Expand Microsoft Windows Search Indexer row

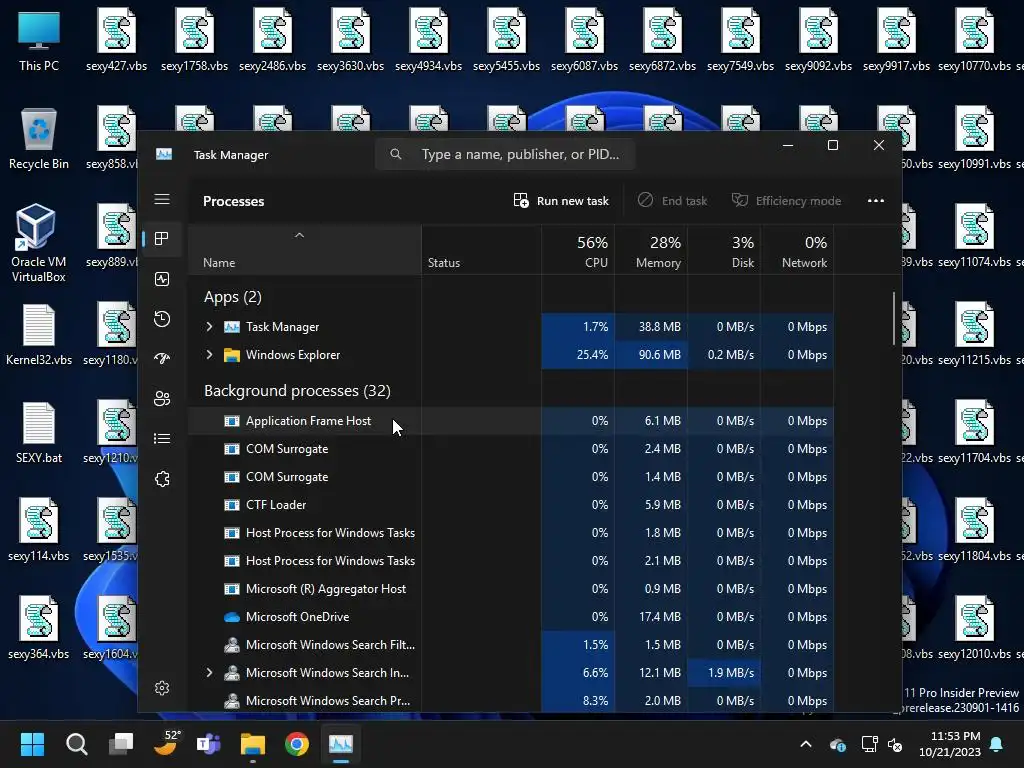pyautogui.click(x=209, y=673)
